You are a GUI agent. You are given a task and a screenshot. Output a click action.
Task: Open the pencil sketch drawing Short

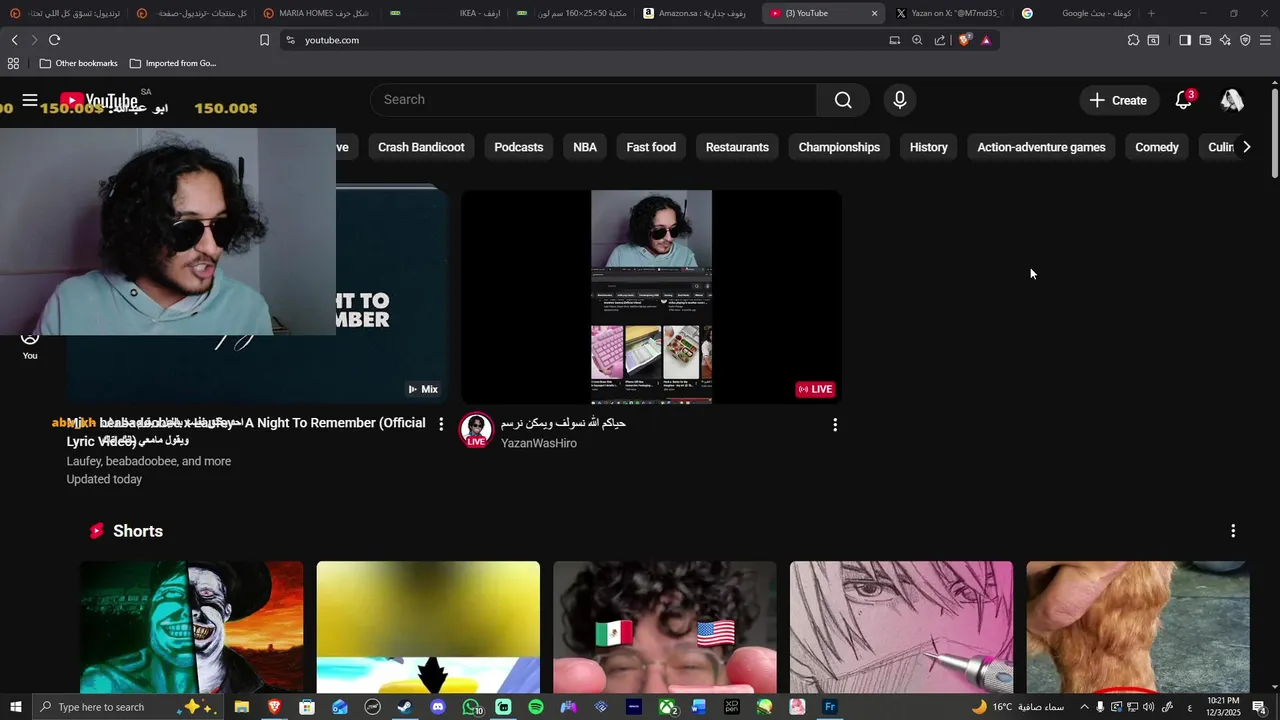pyautogui.click(x=901, y=627)
